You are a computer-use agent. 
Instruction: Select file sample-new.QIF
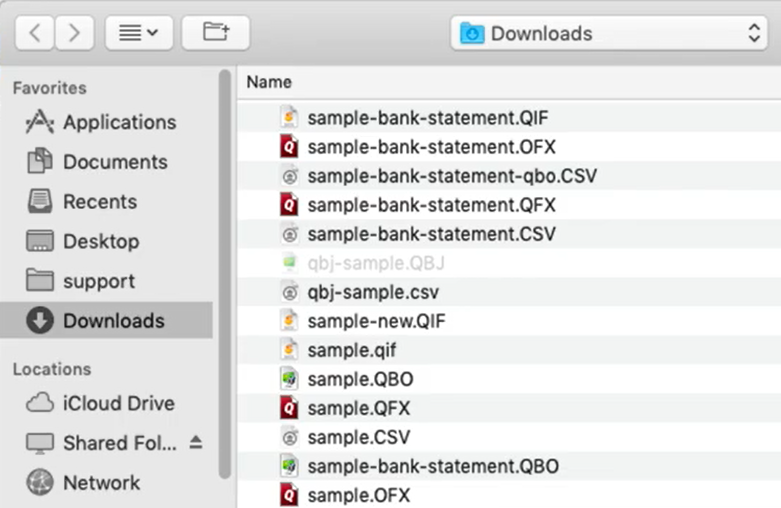click(509, 321)
